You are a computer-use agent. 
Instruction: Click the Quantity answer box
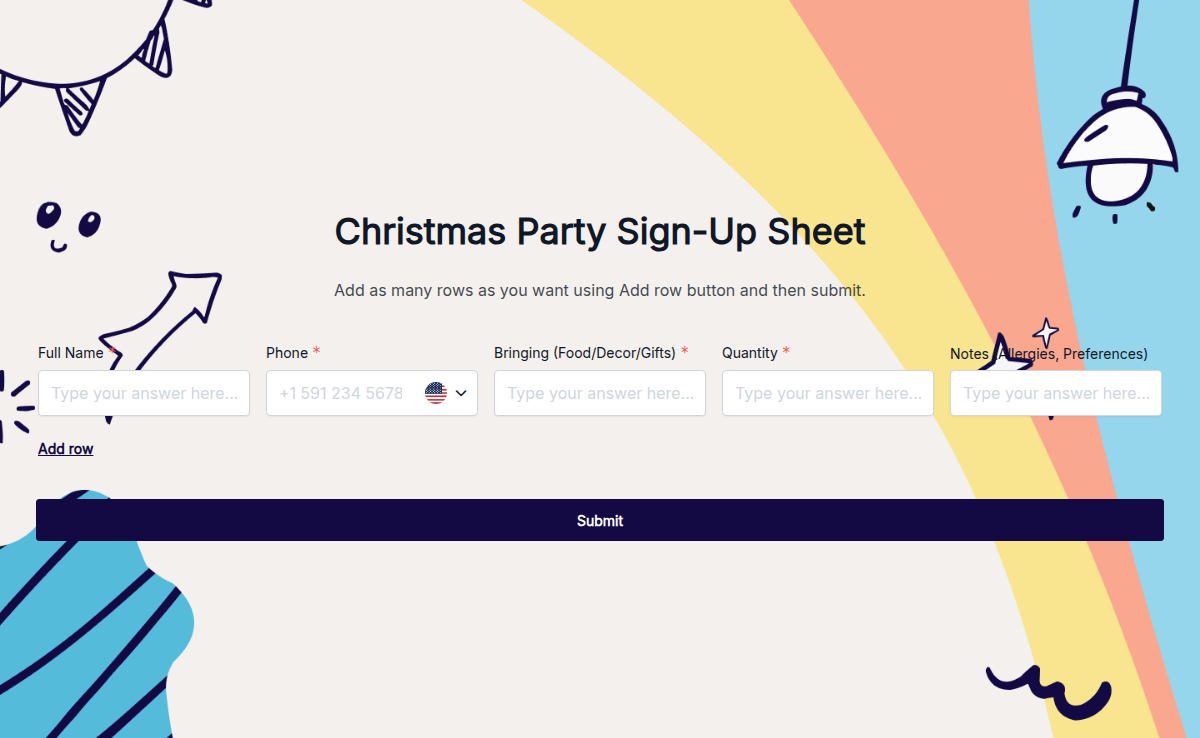pos(827,392)
